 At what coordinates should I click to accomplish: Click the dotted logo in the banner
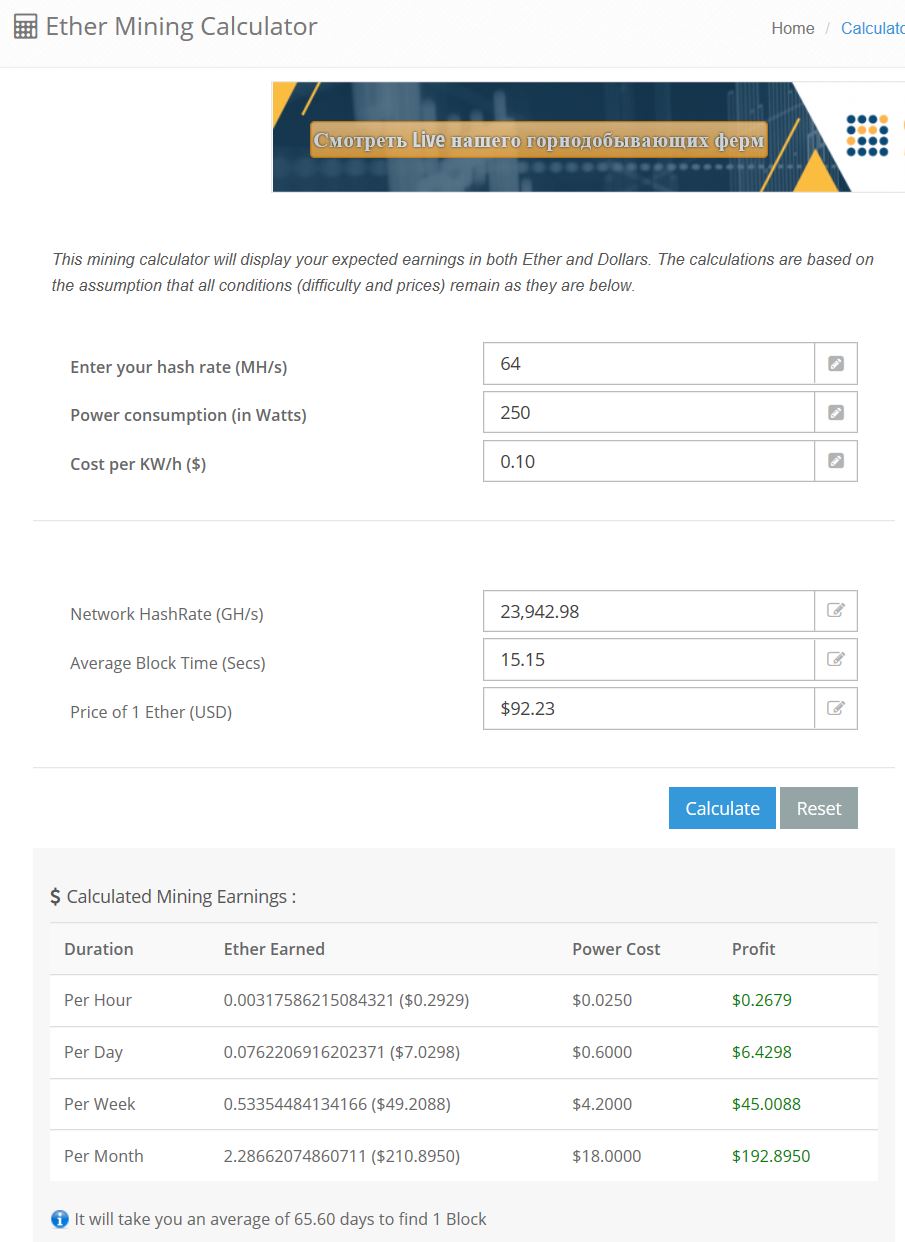pyautogui.click(x=867, y=135)
